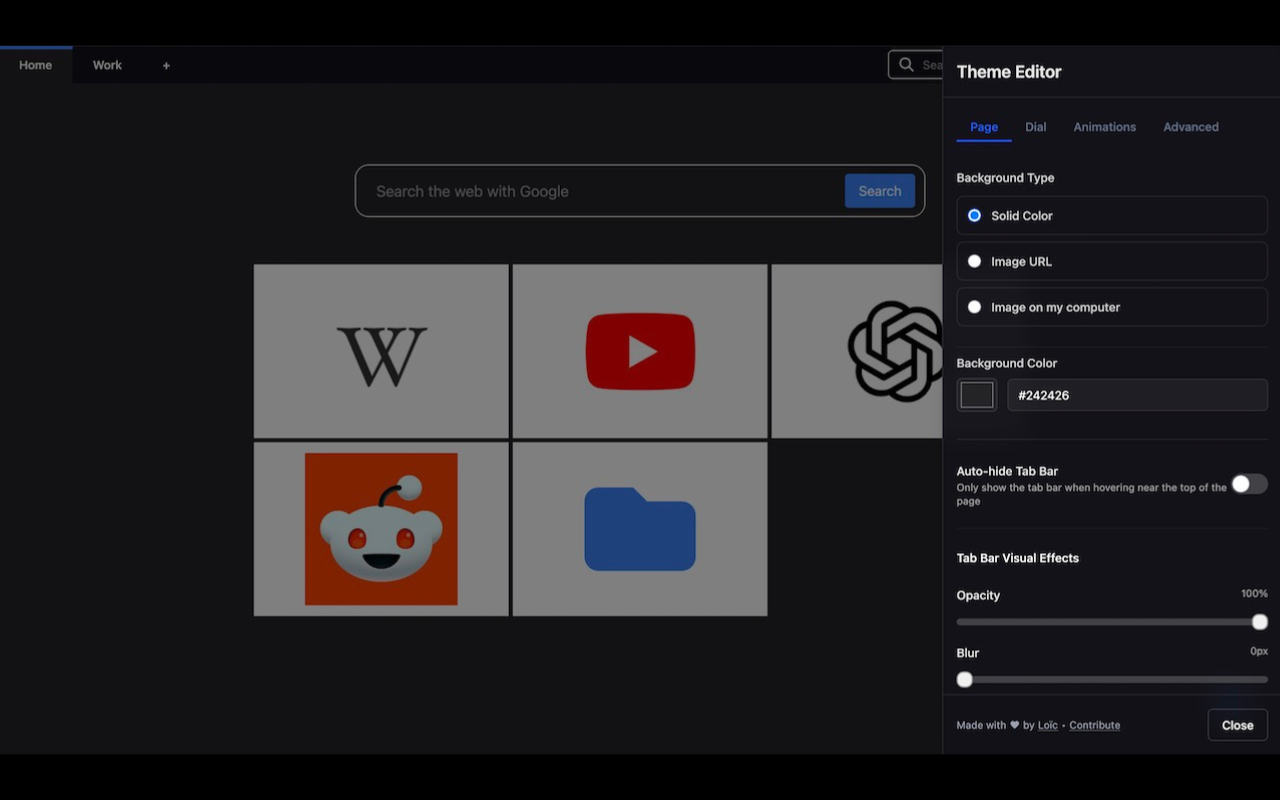Close the Theme Editor panel
The width and height of the screenshot is (1280, 800).
tap(1237, 725)
